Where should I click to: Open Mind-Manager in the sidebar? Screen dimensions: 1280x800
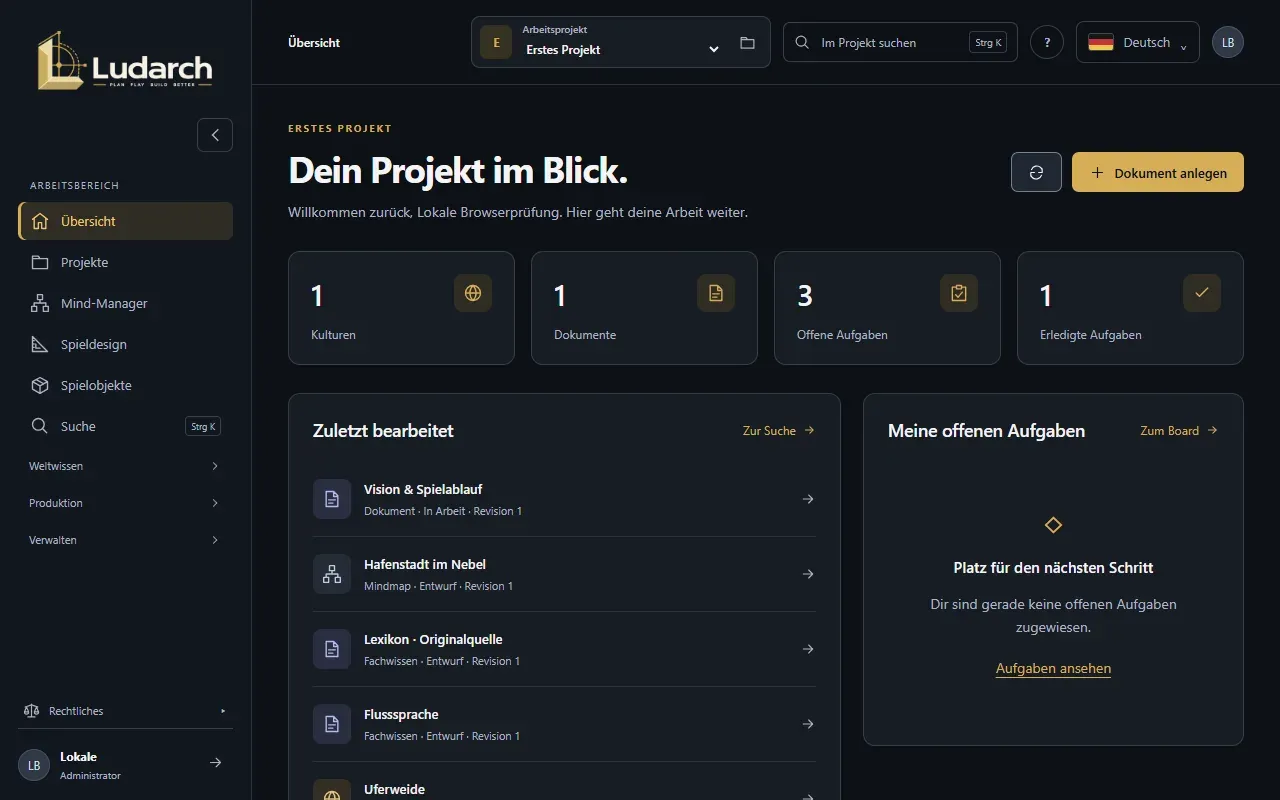click(x=125, y=303)
